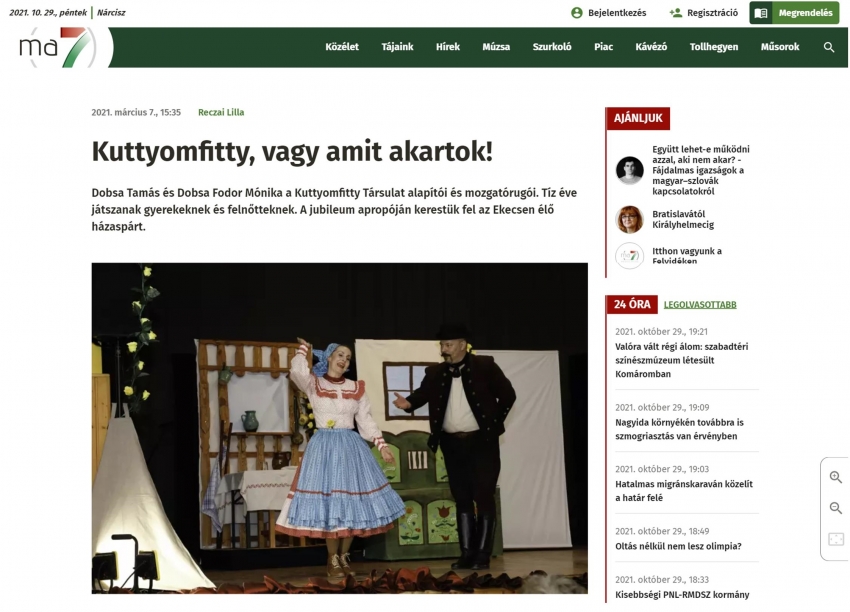Screen dimensions: 850x612
Task: Click the red-haired woman author avatar
Action: [629, 220]
